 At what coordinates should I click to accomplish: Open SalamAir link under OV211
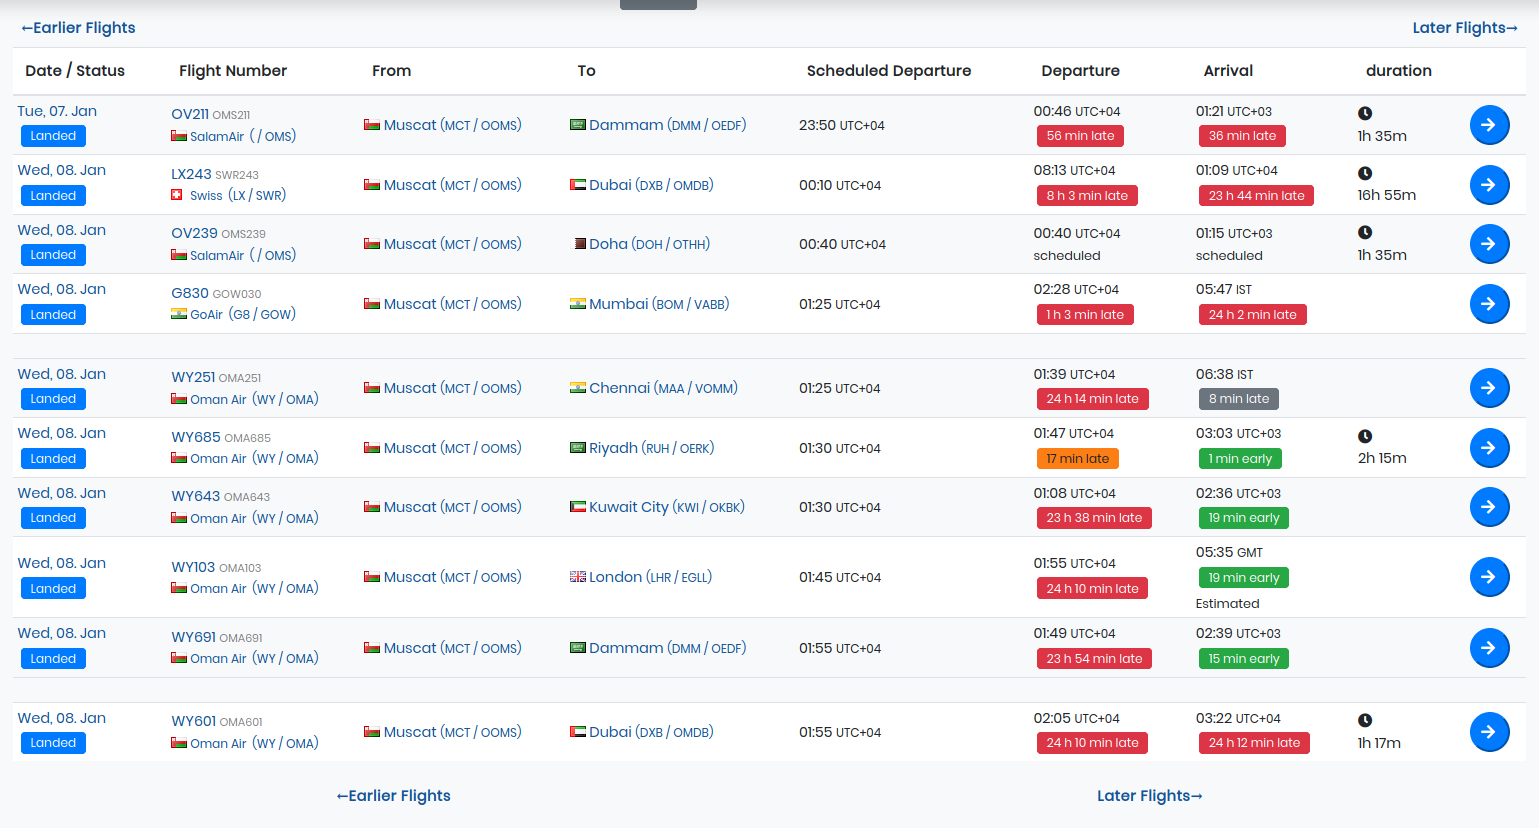click(x=243, y=136)
